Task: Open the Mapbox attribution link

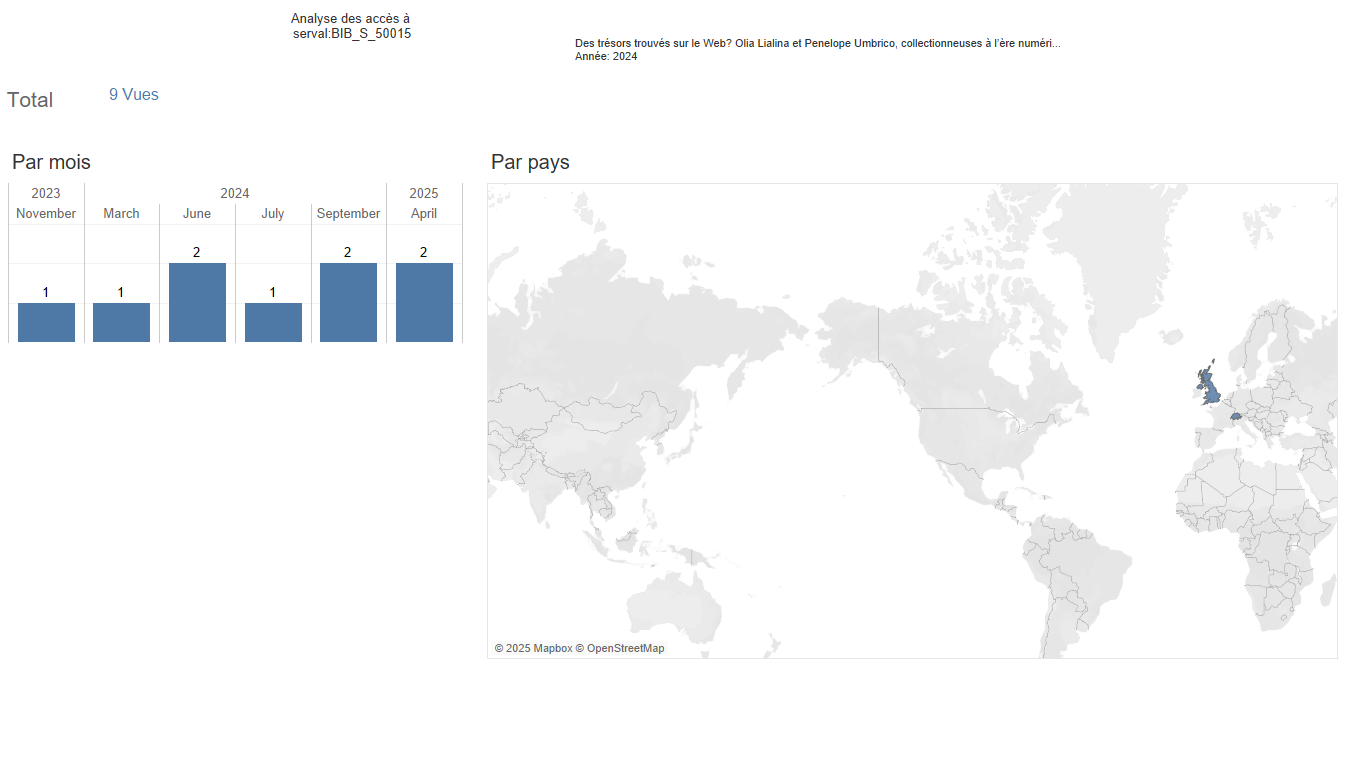Action: (533, 648)
